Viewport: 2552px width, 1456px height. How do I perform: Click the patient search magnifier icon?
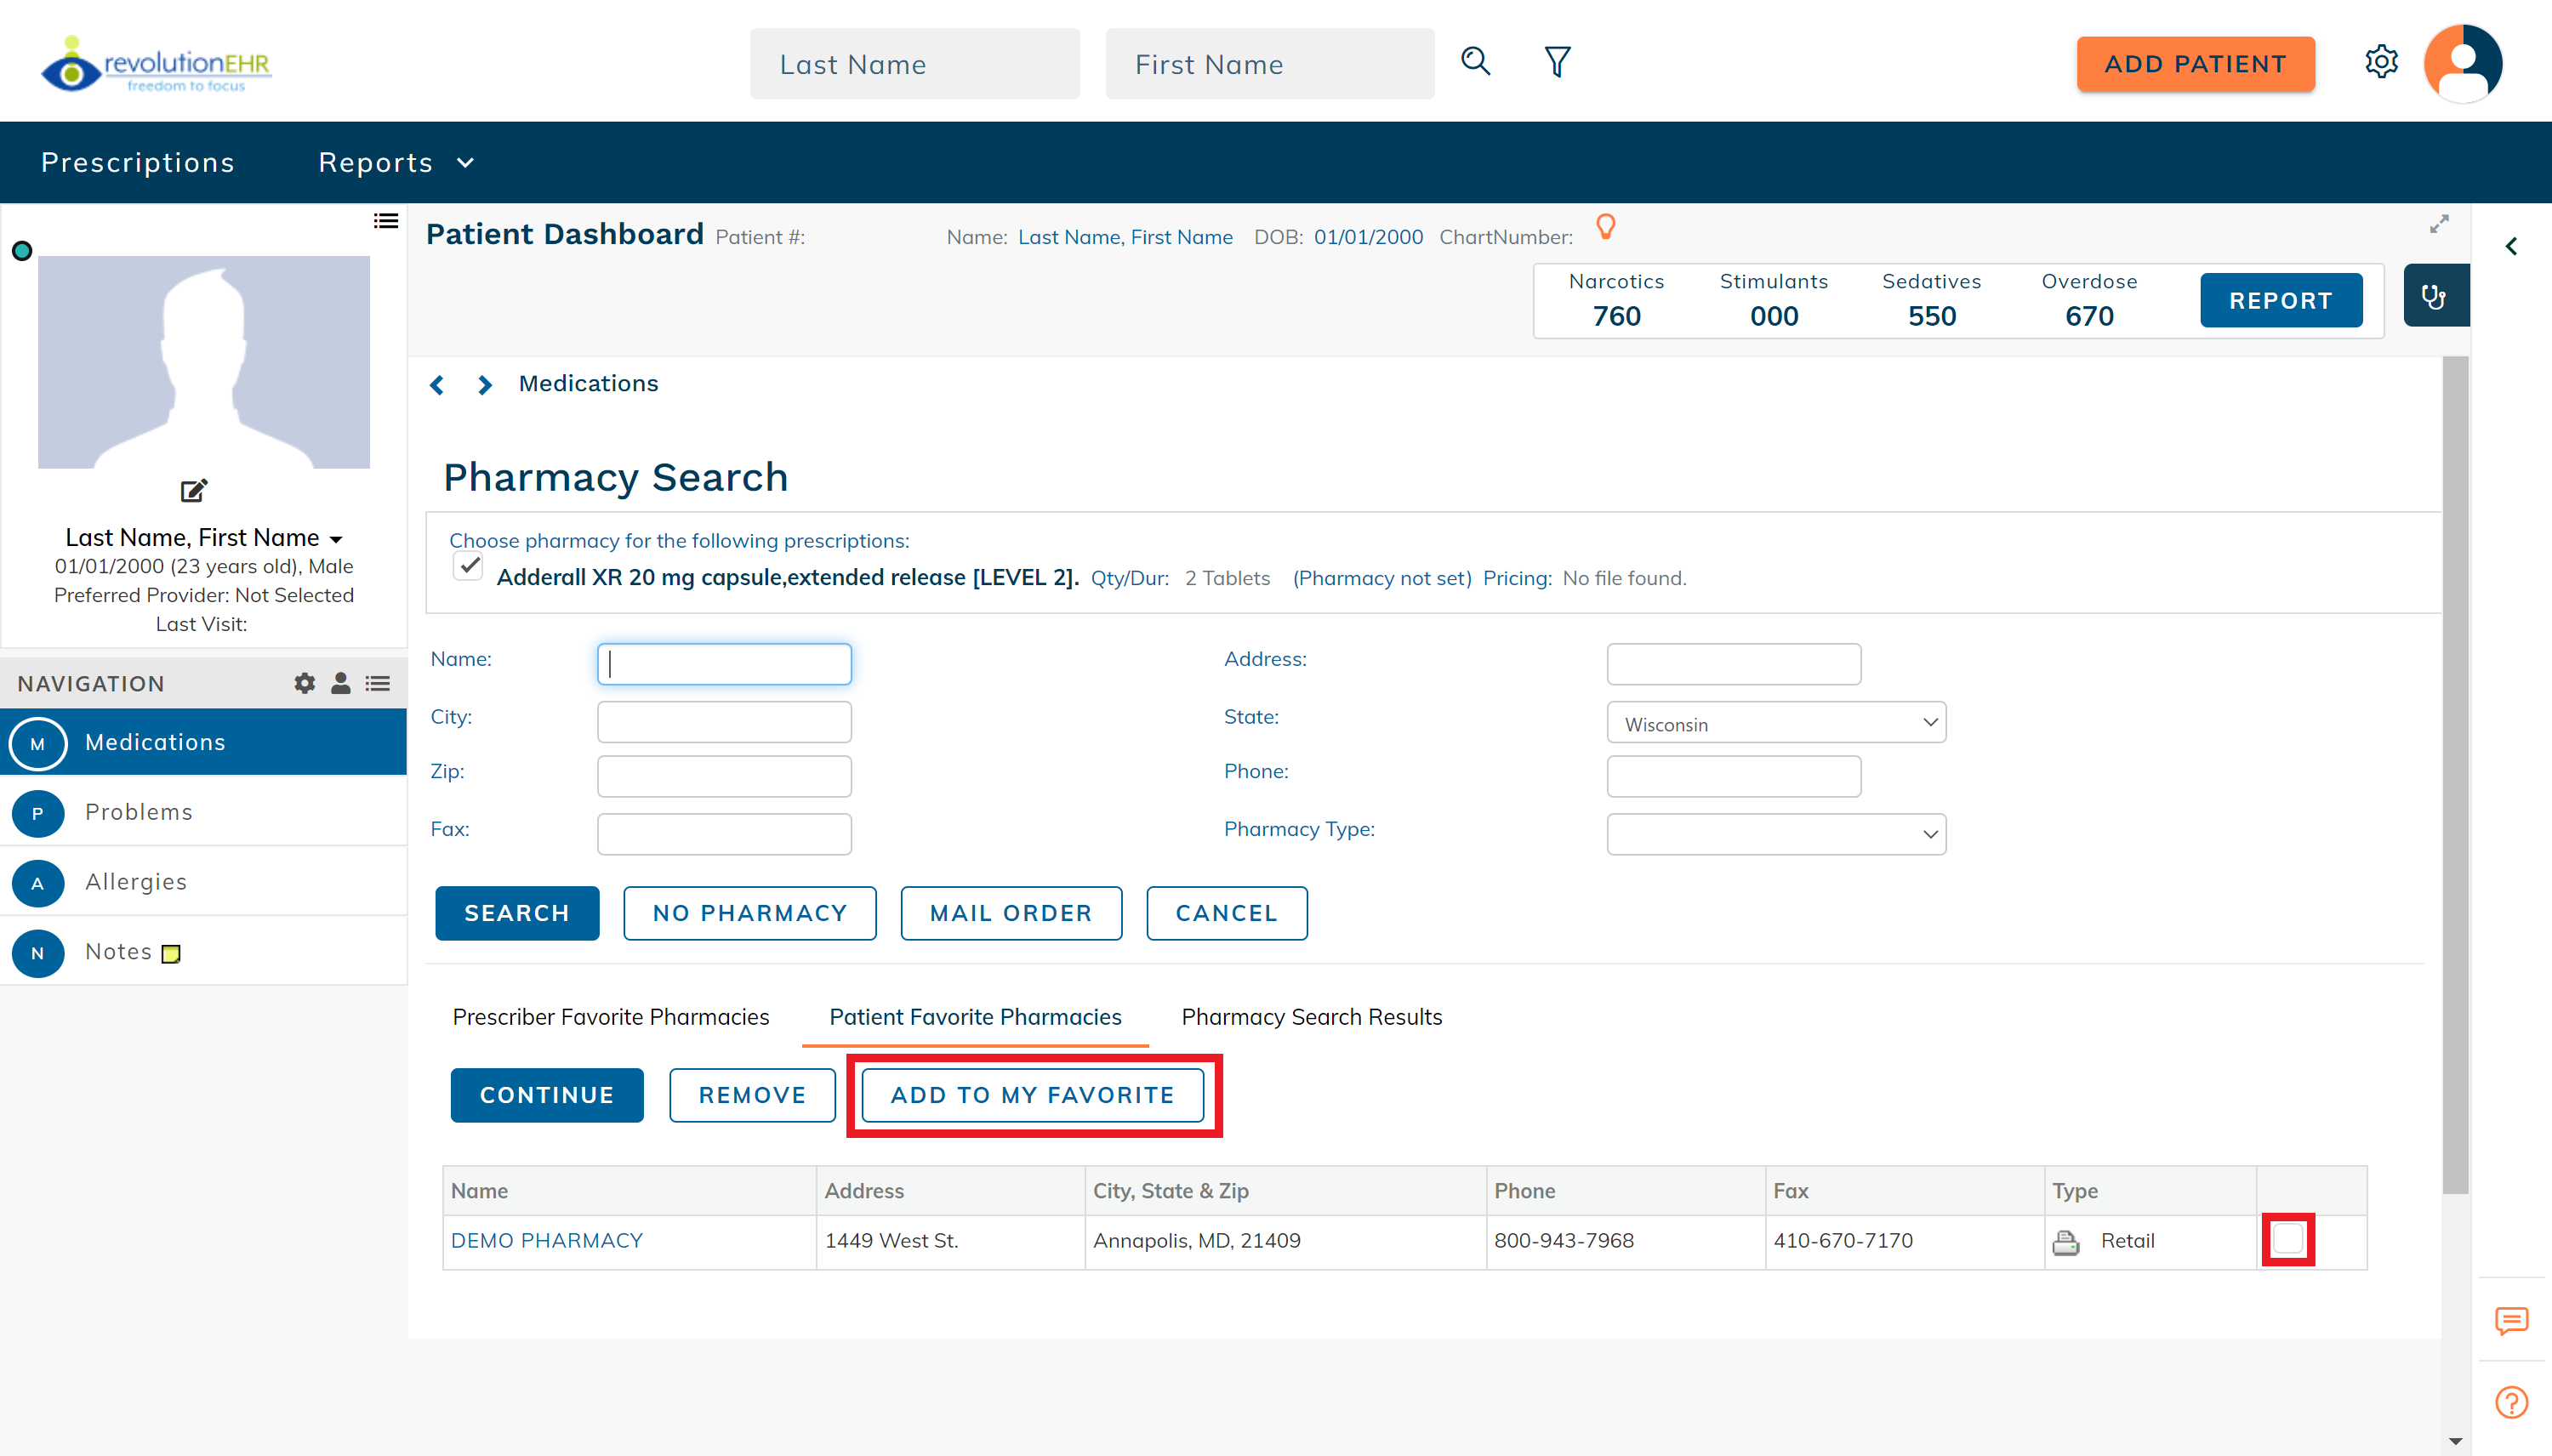pos(1475,62)
